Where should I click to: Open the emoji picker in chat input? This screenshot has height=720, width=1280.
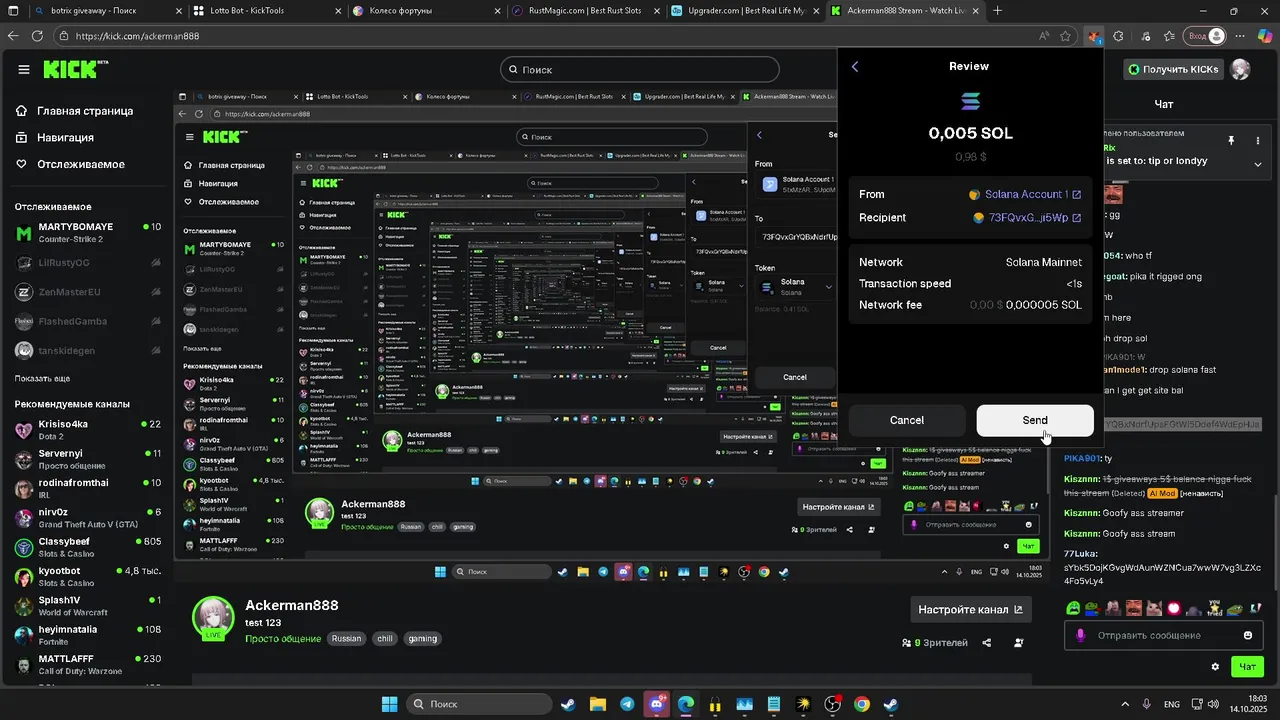[1247, 635]
